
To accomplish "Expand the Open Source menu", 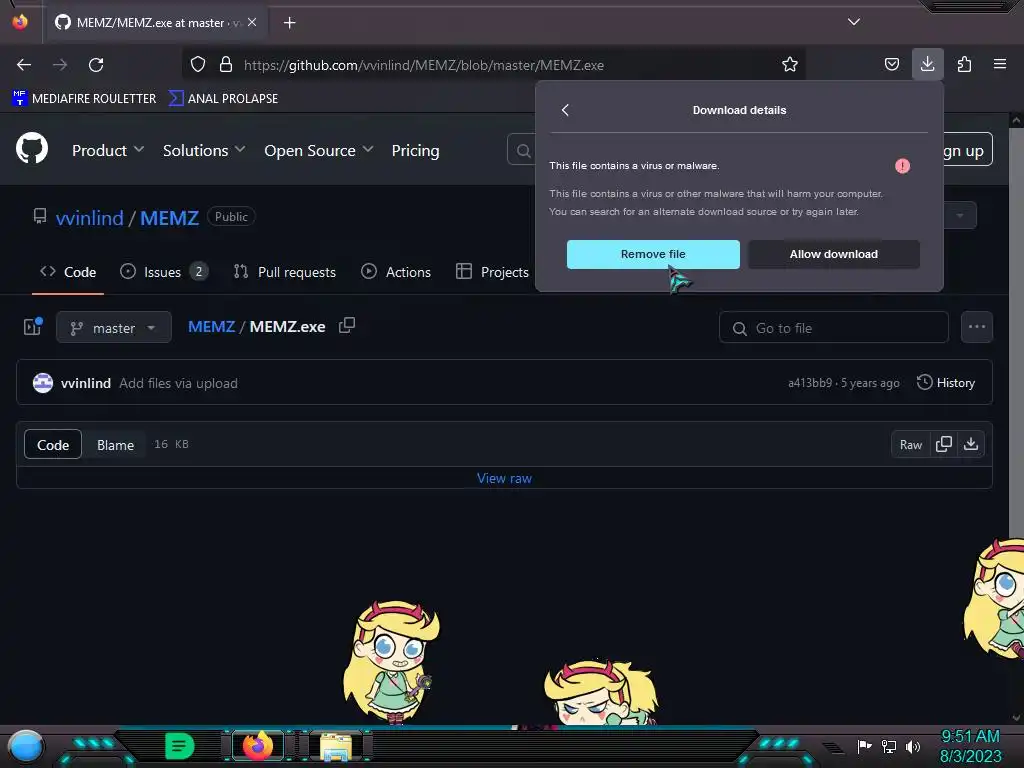I will point(319,150).
